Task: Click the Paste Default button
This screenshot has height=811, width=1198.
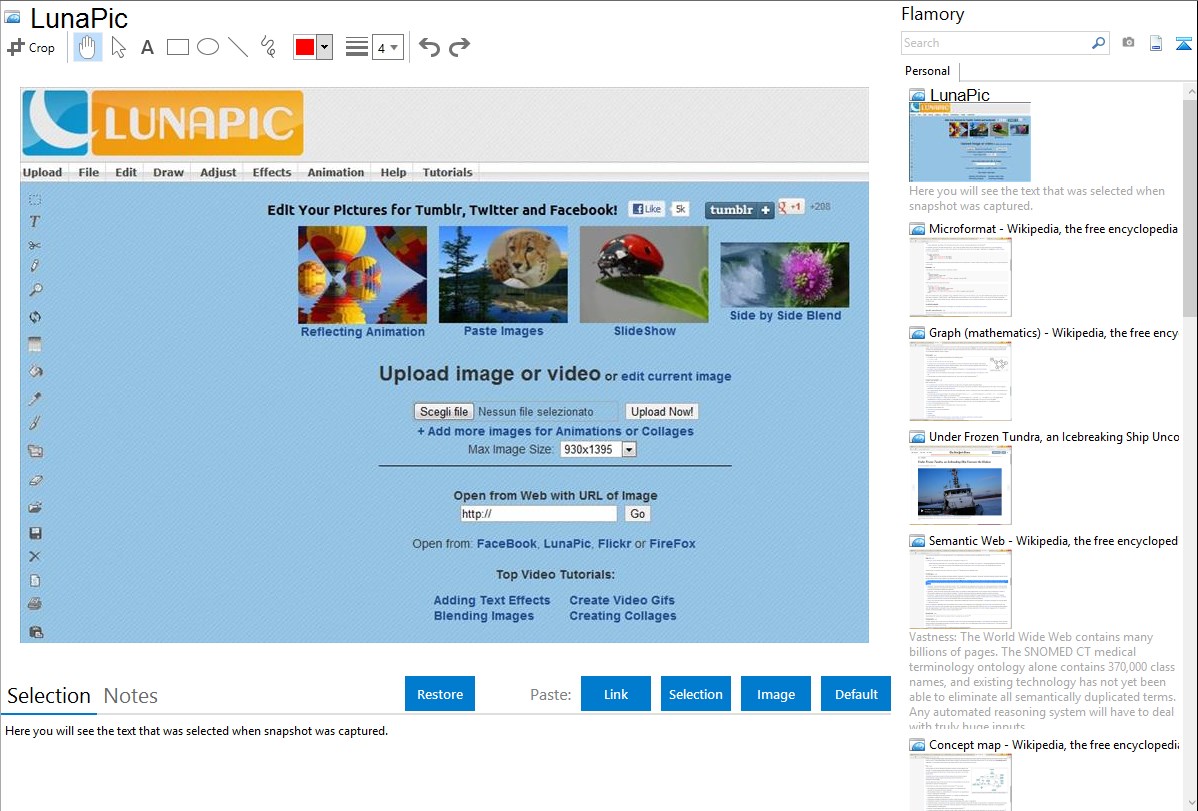Action: coord(856,693)
